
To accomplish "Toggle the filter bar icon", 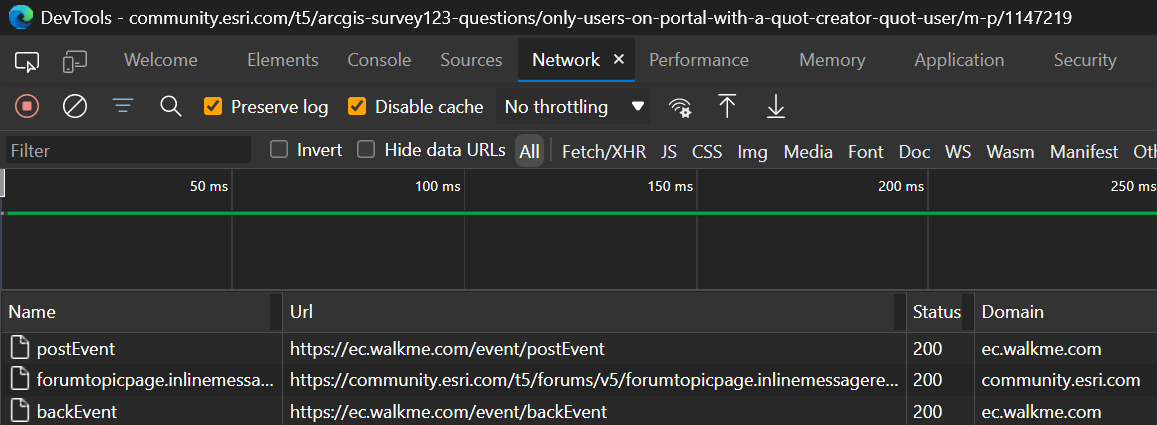I will click(123, 106).
